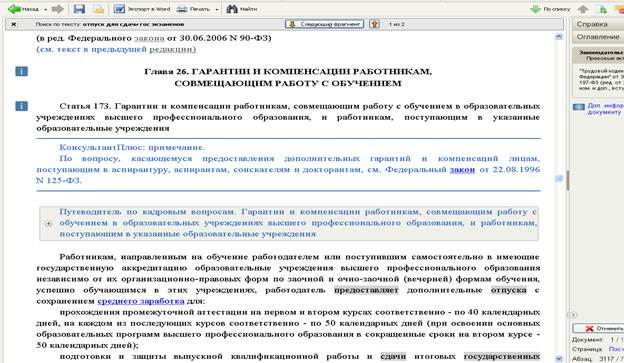Click highlighted word сдачи

click(x=393, y=356)
